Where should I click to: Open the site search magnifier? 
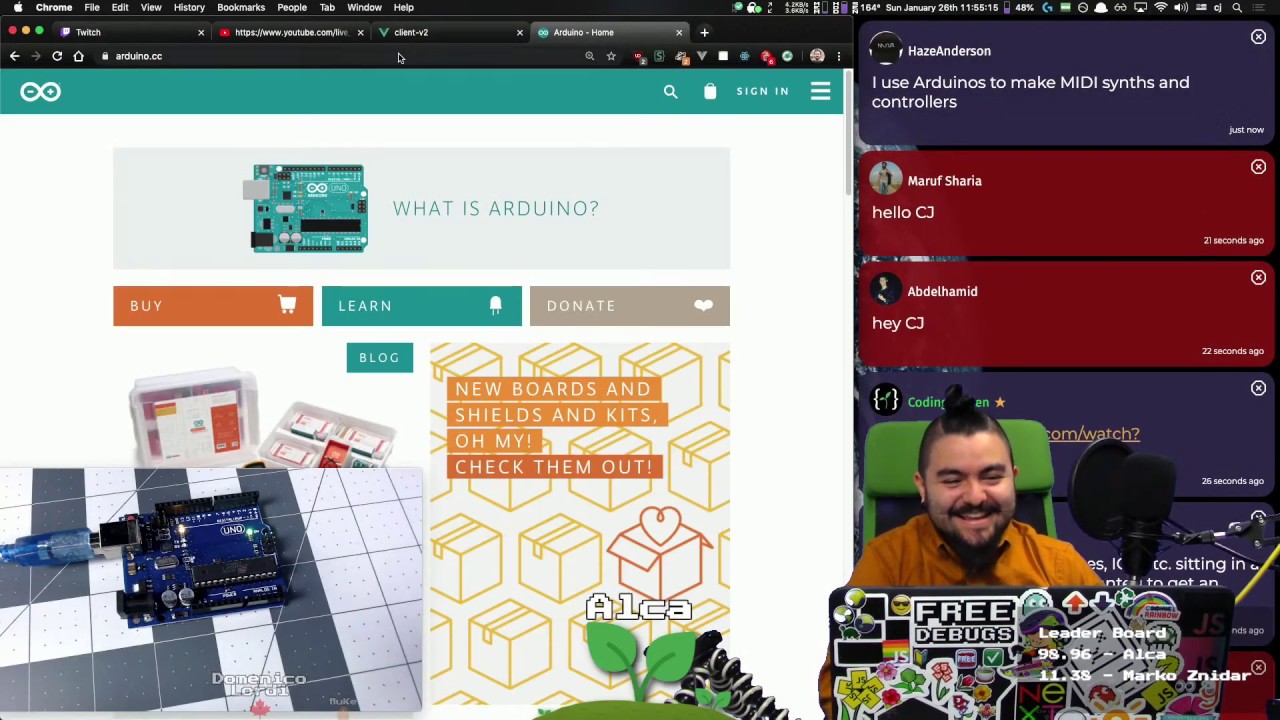(x=670, y=92)
